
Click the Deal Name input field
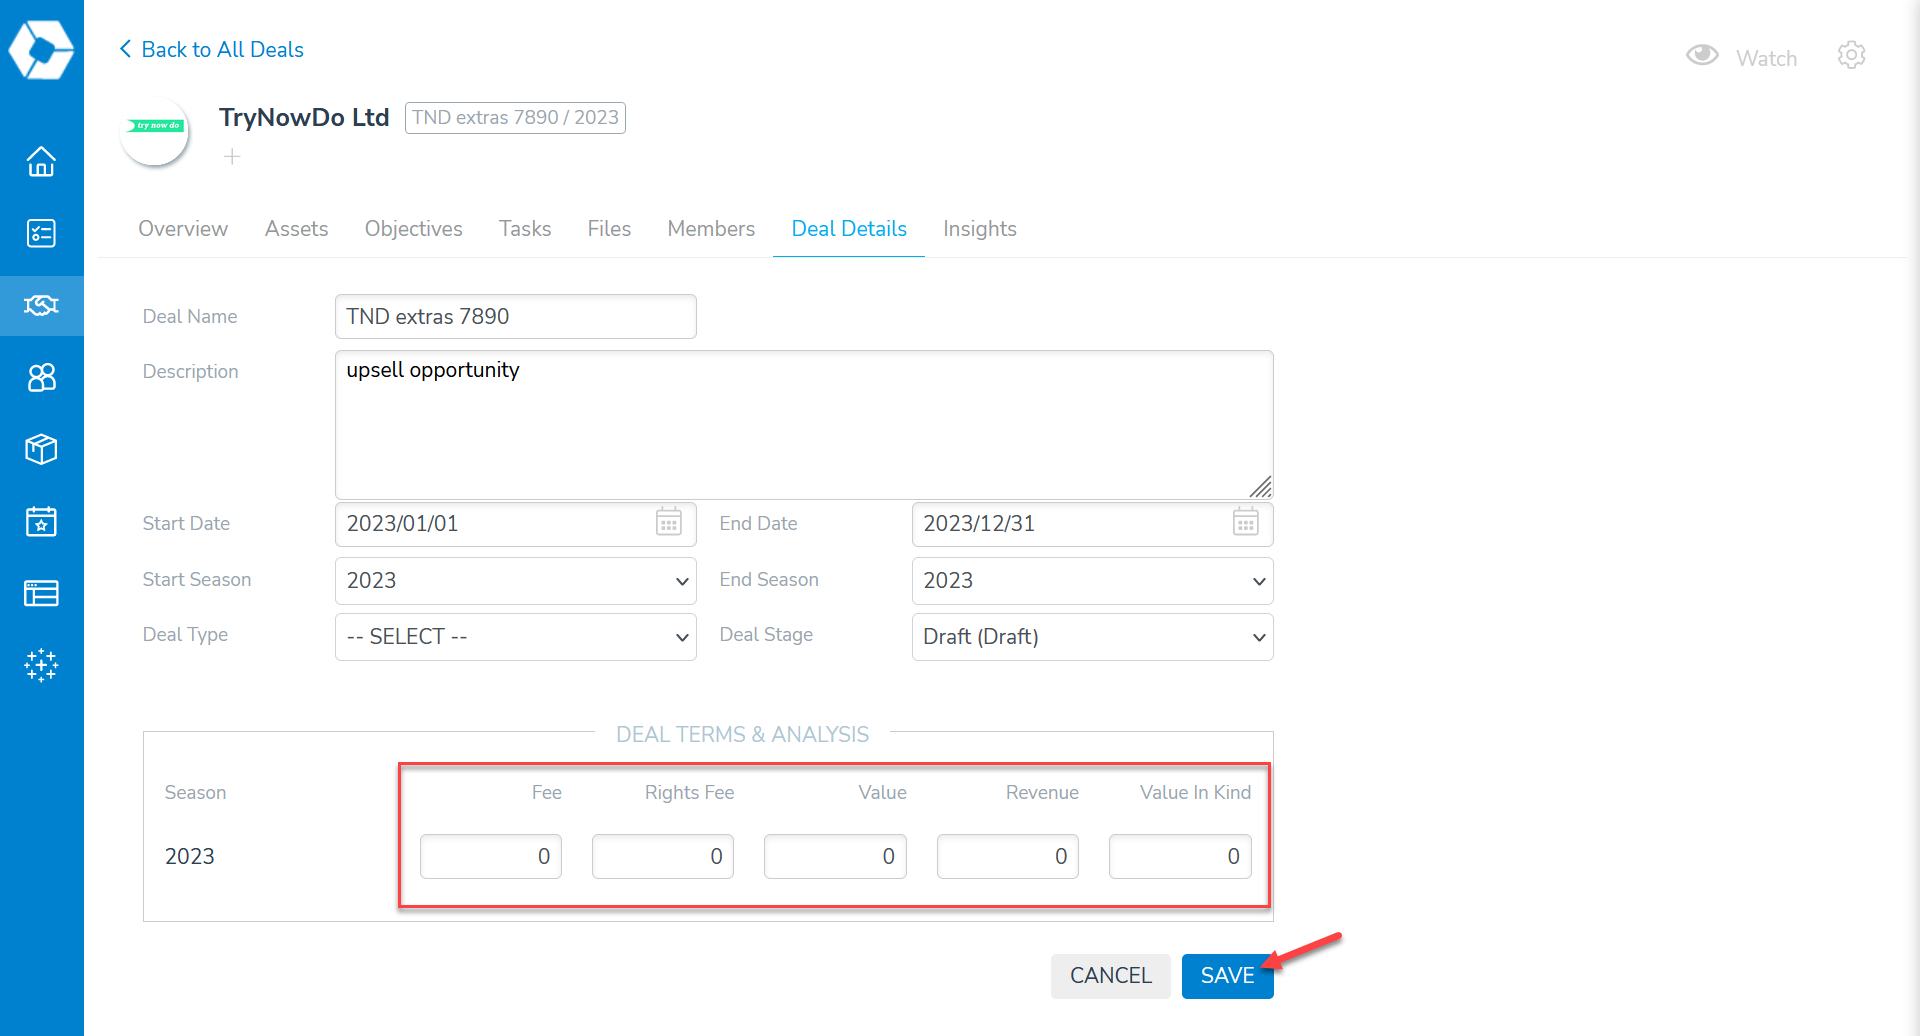click(x=515, y=316)
